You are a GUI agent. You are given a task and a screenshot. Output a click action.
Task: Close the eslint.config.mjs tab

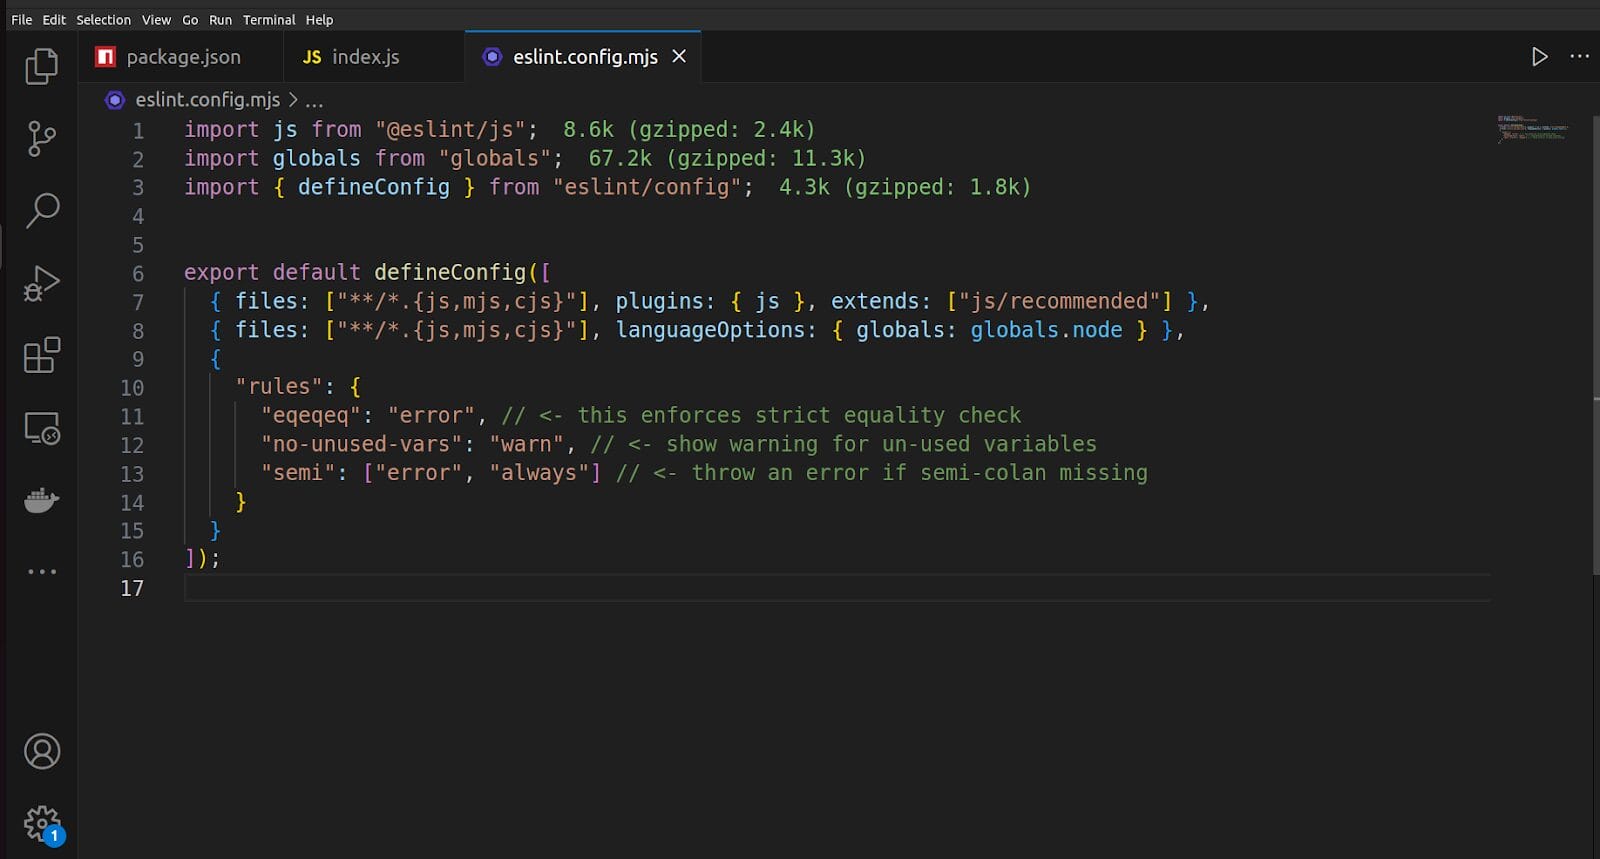[679, 57]
